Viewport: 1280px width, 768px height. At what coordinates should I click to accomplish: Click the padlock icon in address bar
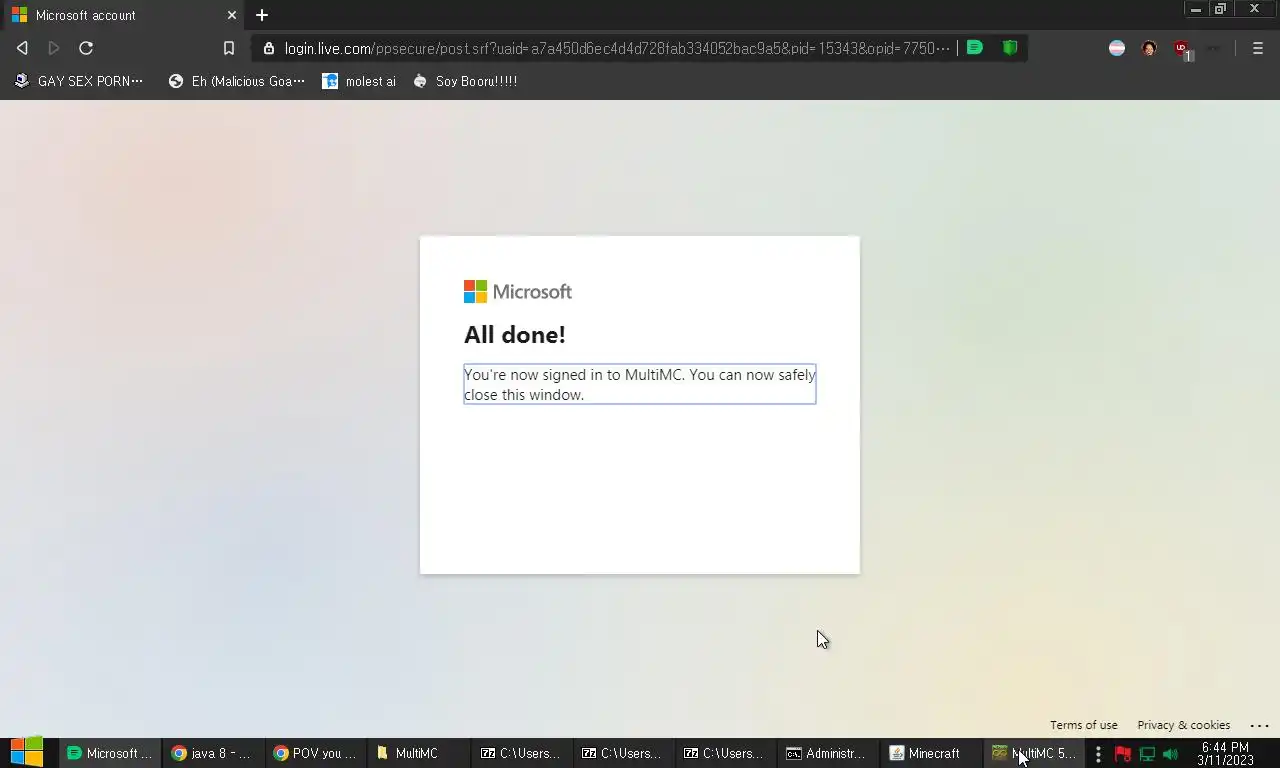[269, 48]
